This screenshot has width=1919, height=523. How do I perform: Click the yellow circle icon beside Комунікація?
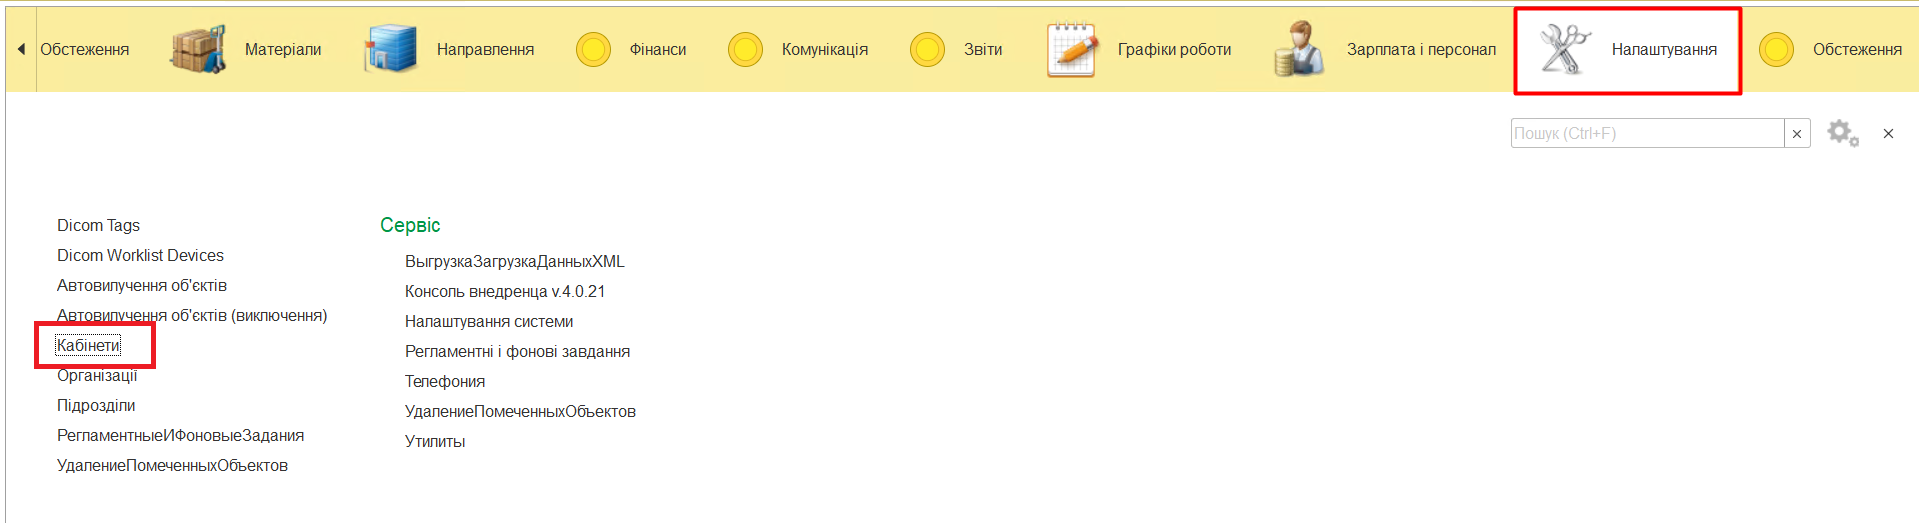tap(745, 49)
